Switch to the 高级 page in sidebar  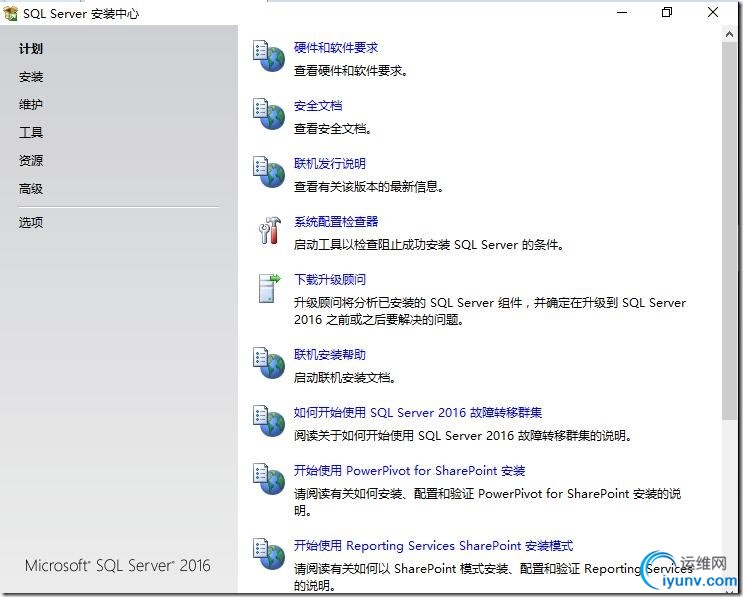tap(31, 189)
